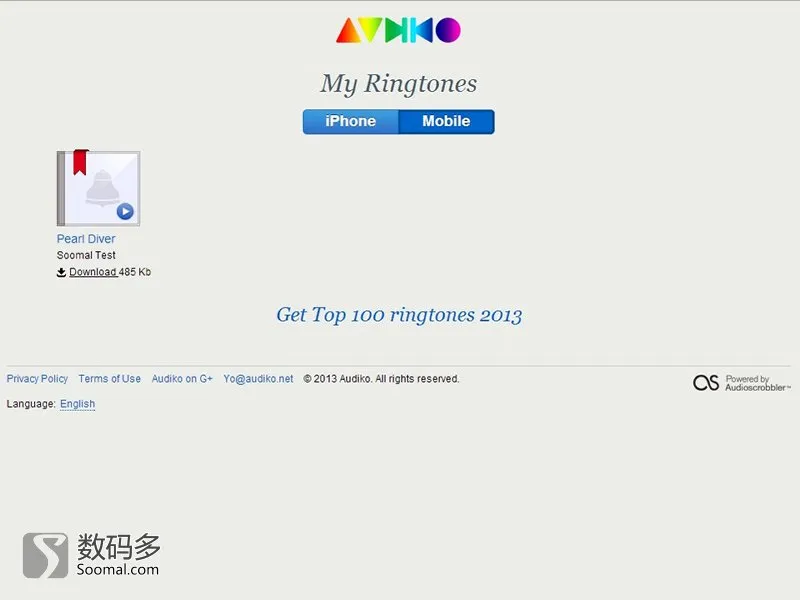Open the Terms of Use link

(110, 379)
